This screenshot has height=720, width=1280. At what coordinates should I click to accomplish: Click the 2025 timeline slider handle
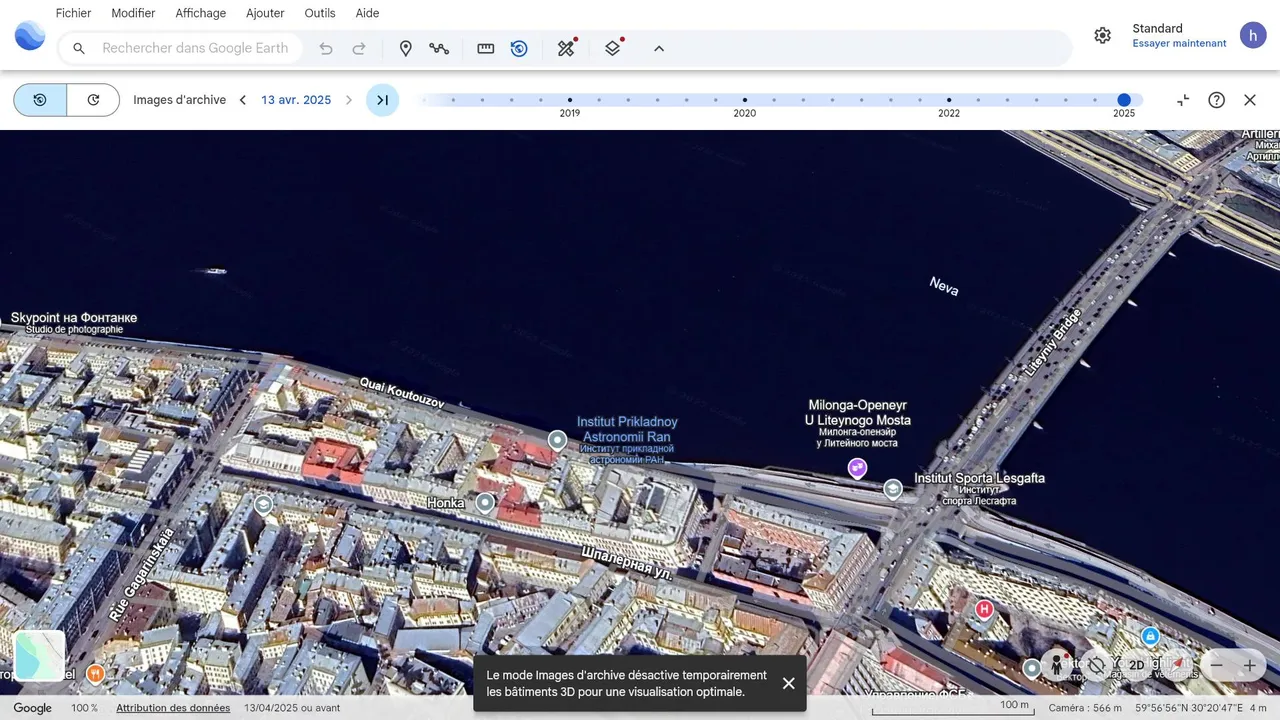tap(1124, 100)
